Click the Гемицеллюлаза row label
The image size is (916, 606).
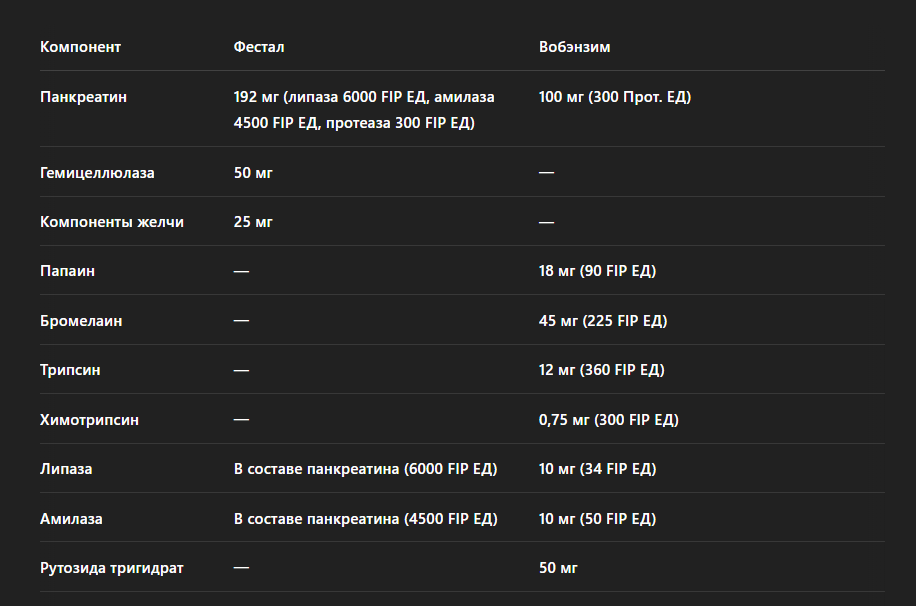click(97, 173)
